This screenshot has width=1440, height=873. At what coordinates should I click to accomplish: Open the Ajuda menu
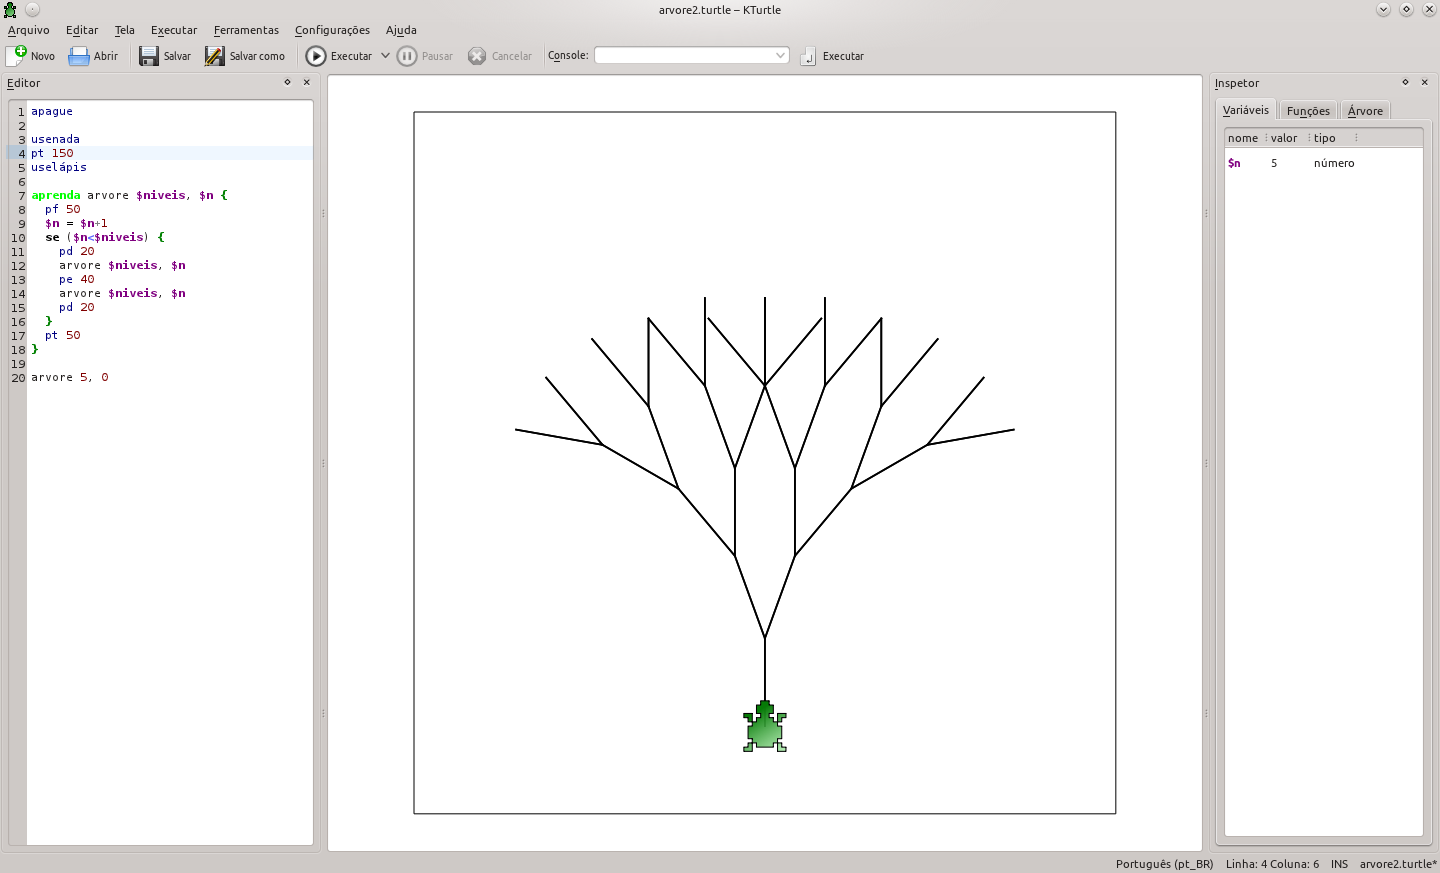click(x=401, y=30)
